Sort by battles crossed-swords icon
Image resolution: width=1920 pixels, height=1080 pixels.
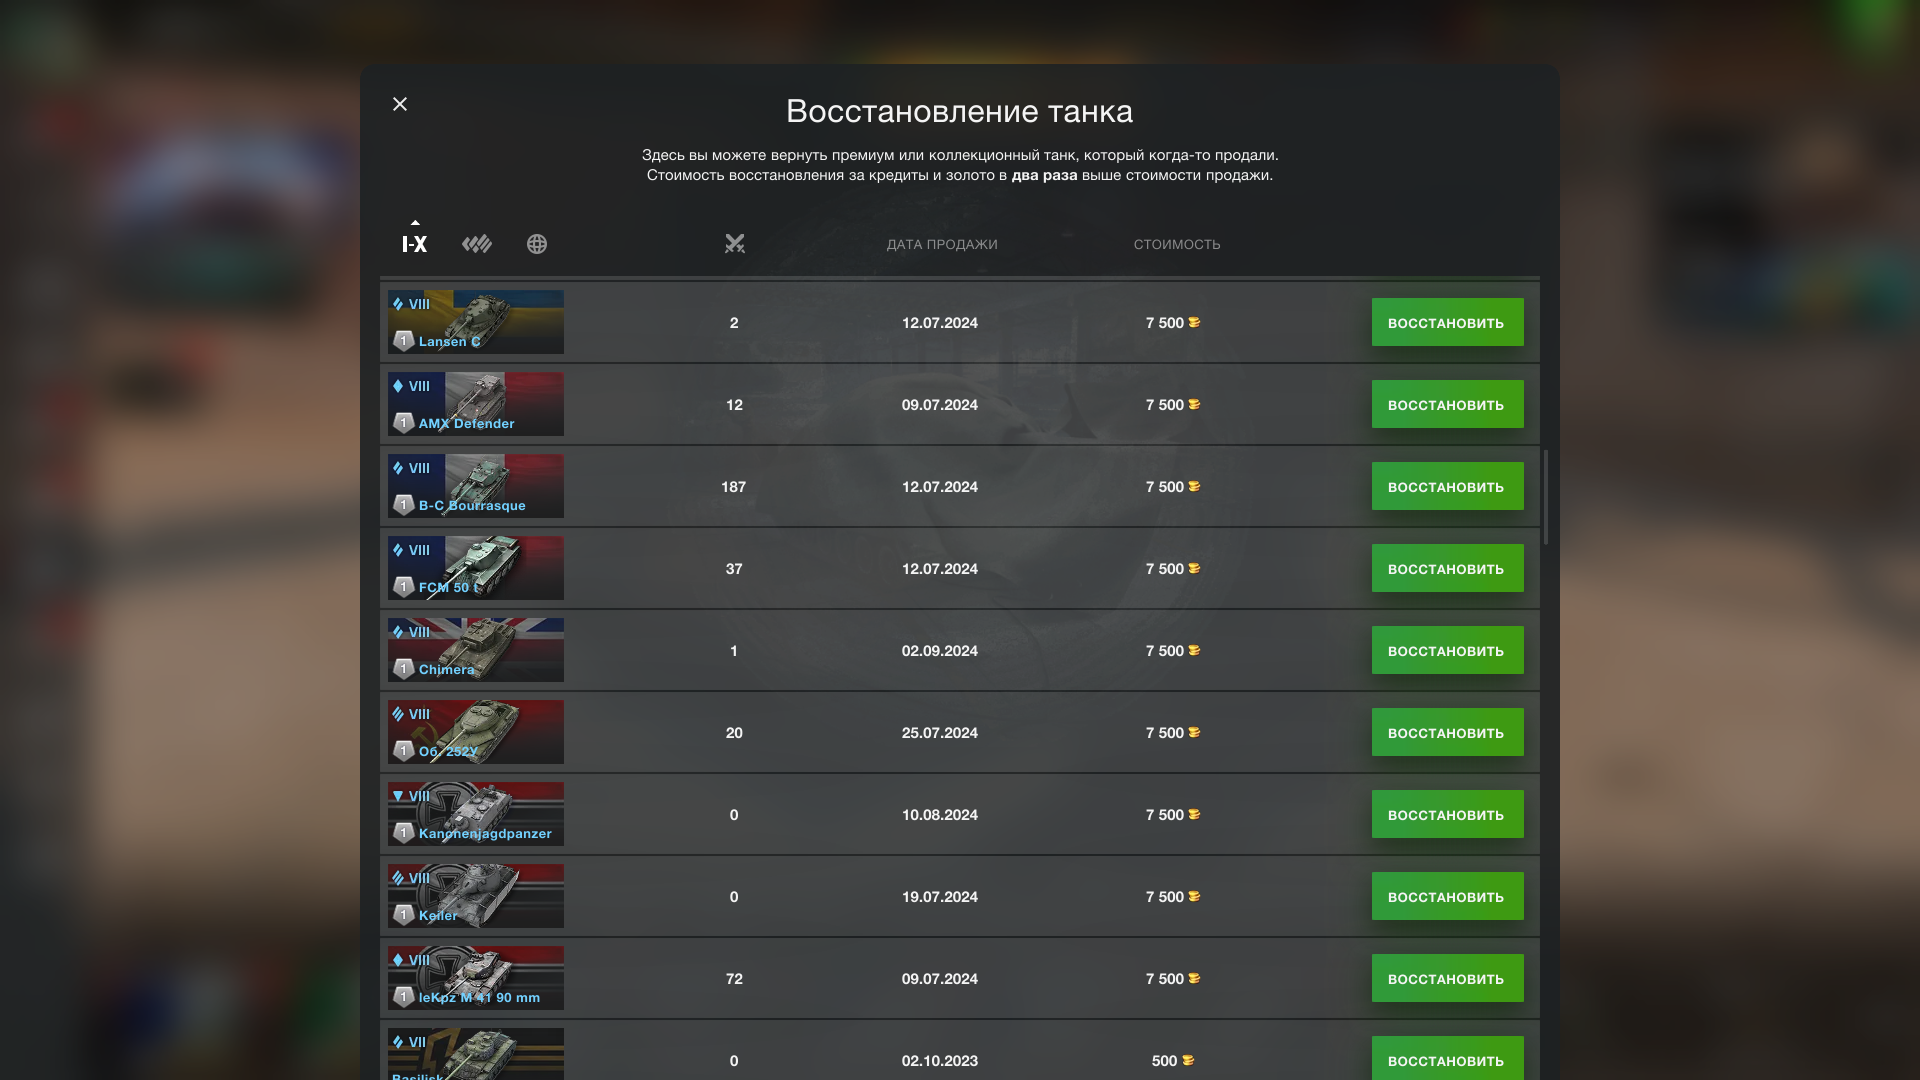click(735, 244)
